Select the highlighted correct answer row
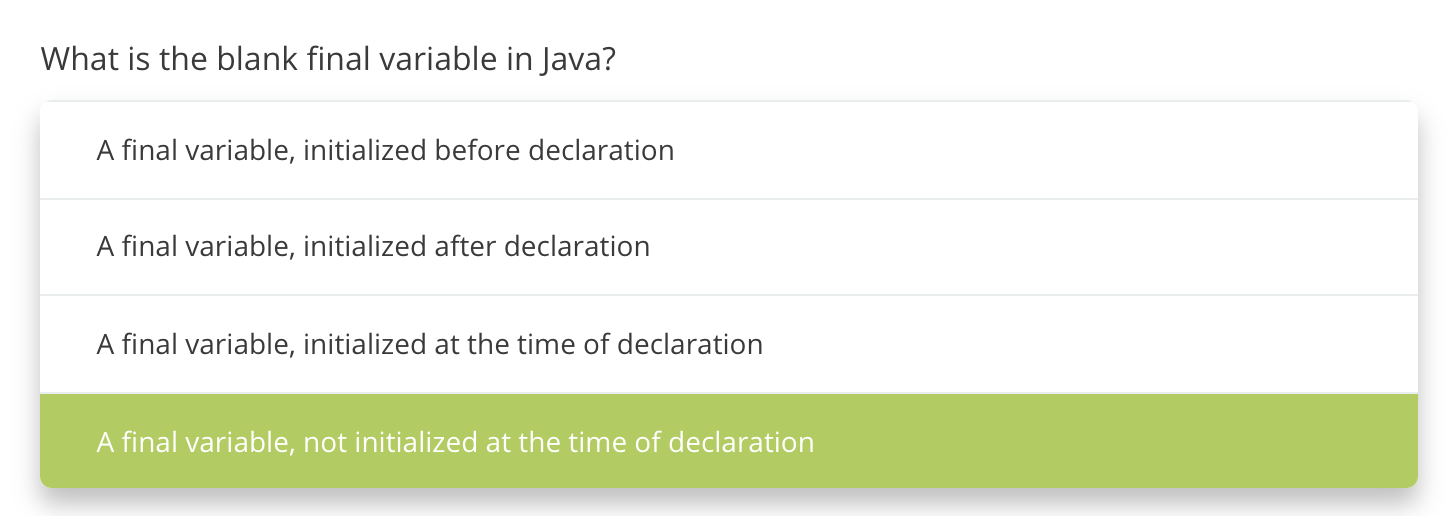 tap(728, 441)
